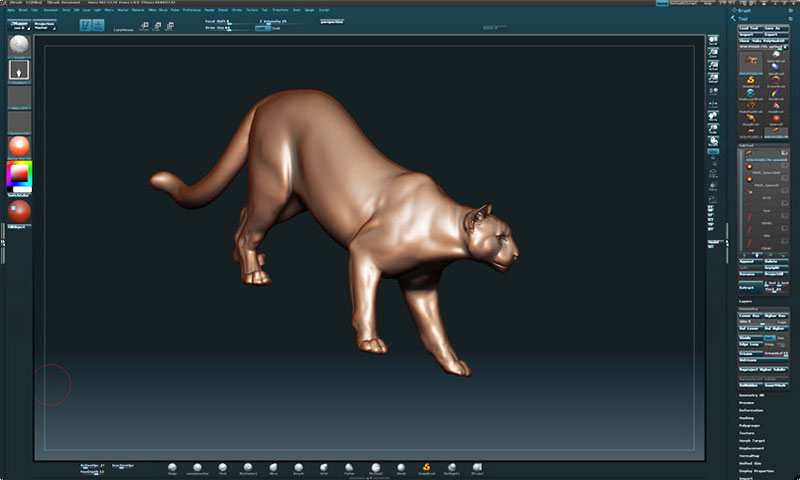Image resolution: width=800 pixels, height=480 pixels.
Task: Select the SimpleBrush S icon in bottom shelf
Action: [x=427, y=468]
